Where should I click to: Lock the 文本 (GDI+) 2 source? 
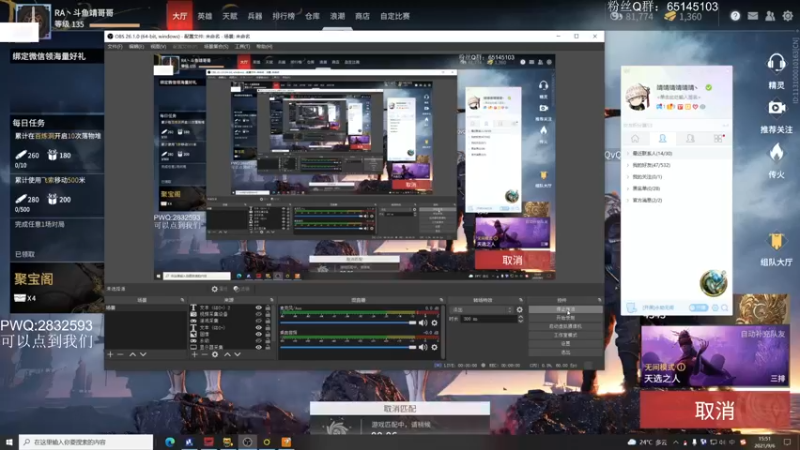[x=268, y=308]
